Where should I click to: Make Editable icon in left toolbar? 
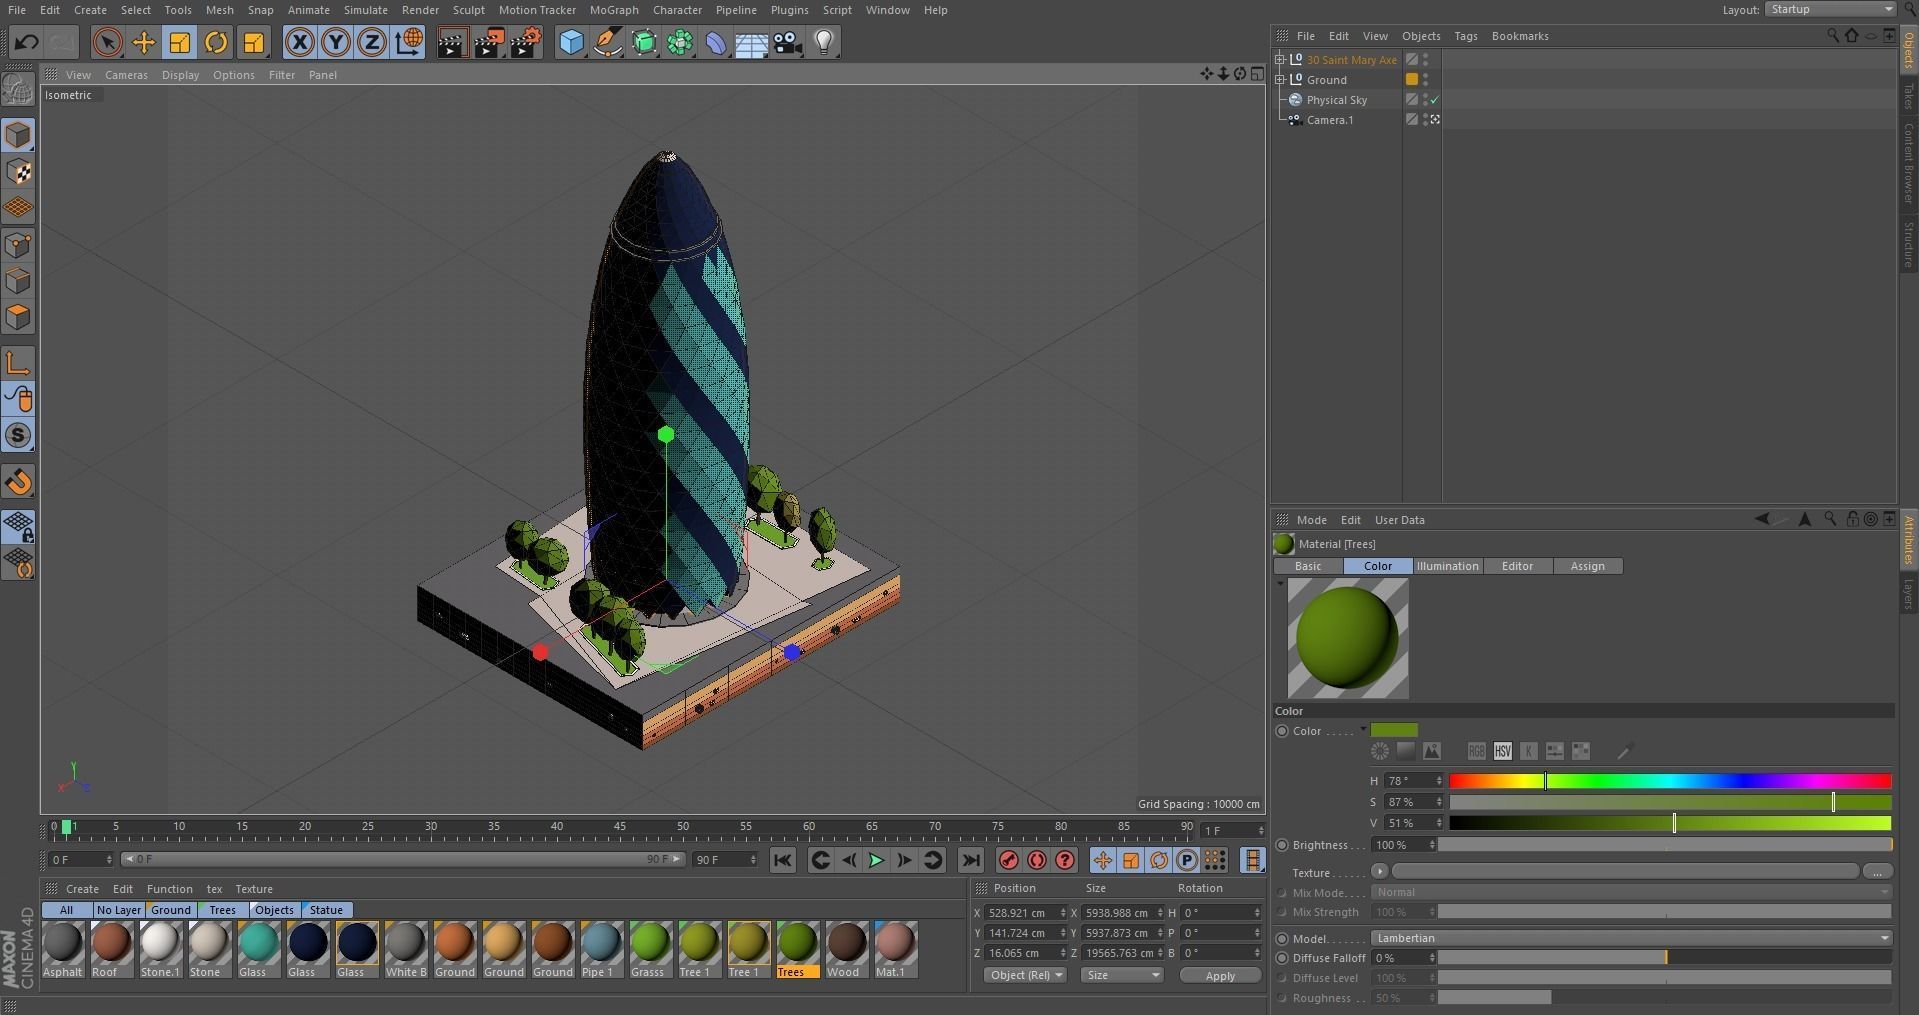pos(18,89)
